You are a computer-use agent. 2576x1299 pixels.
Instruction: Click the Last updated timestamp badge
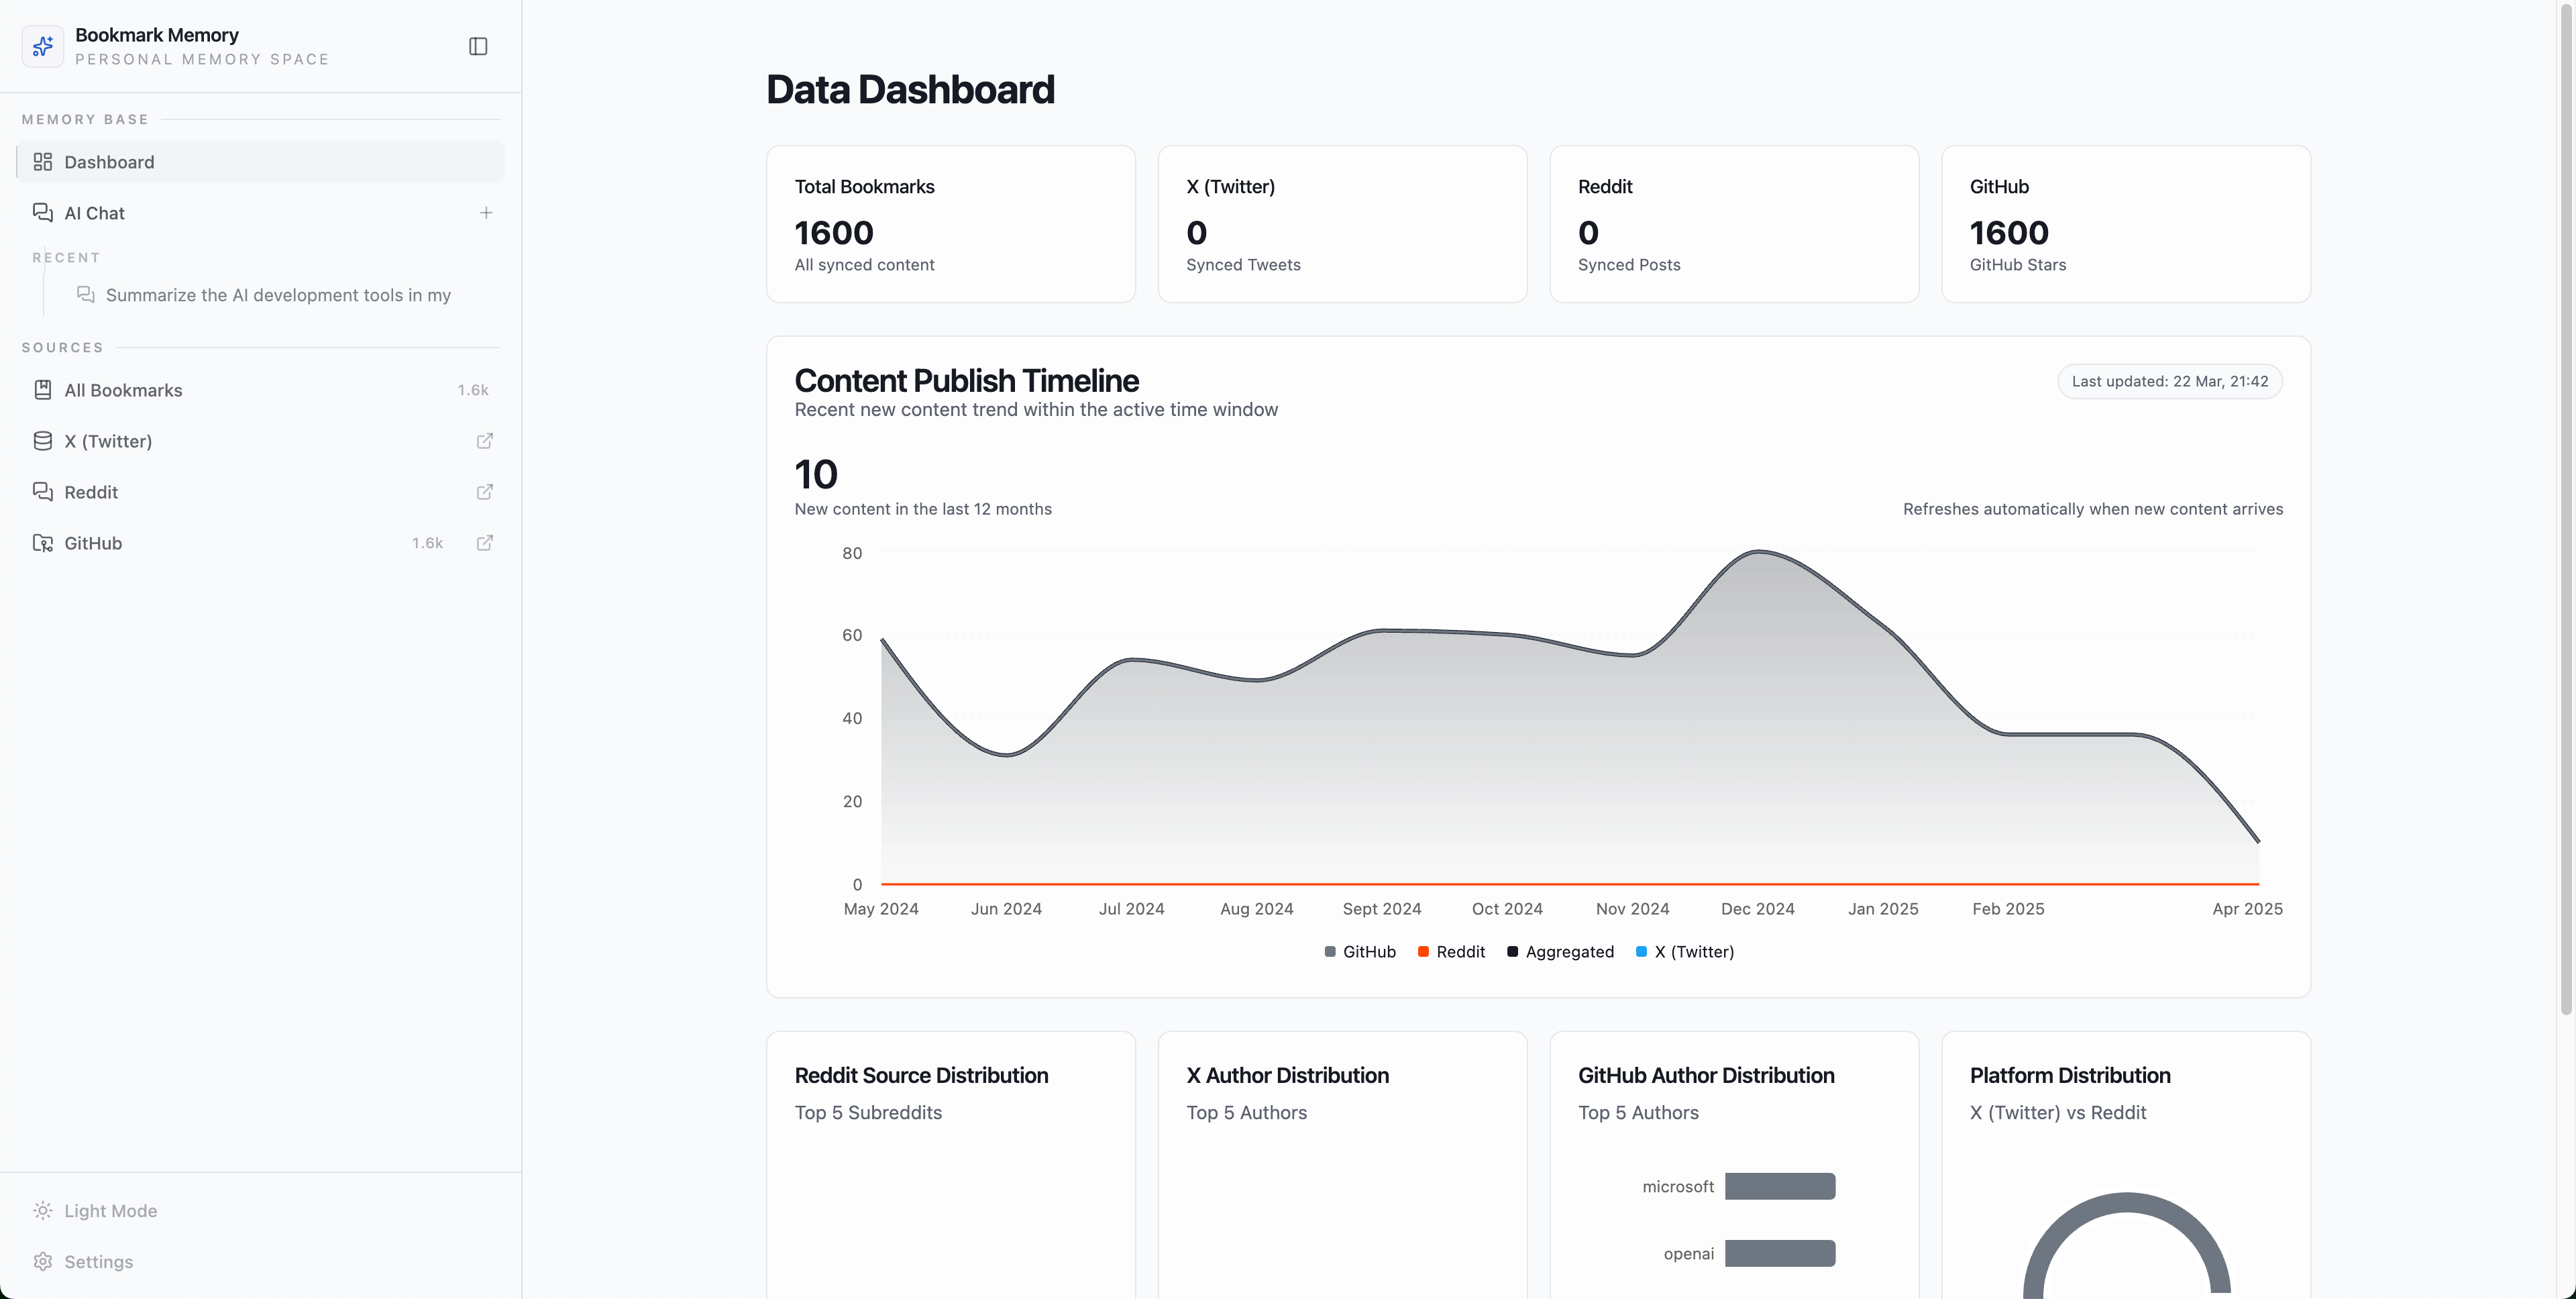pyautogui.click(x=2169, y=381)
